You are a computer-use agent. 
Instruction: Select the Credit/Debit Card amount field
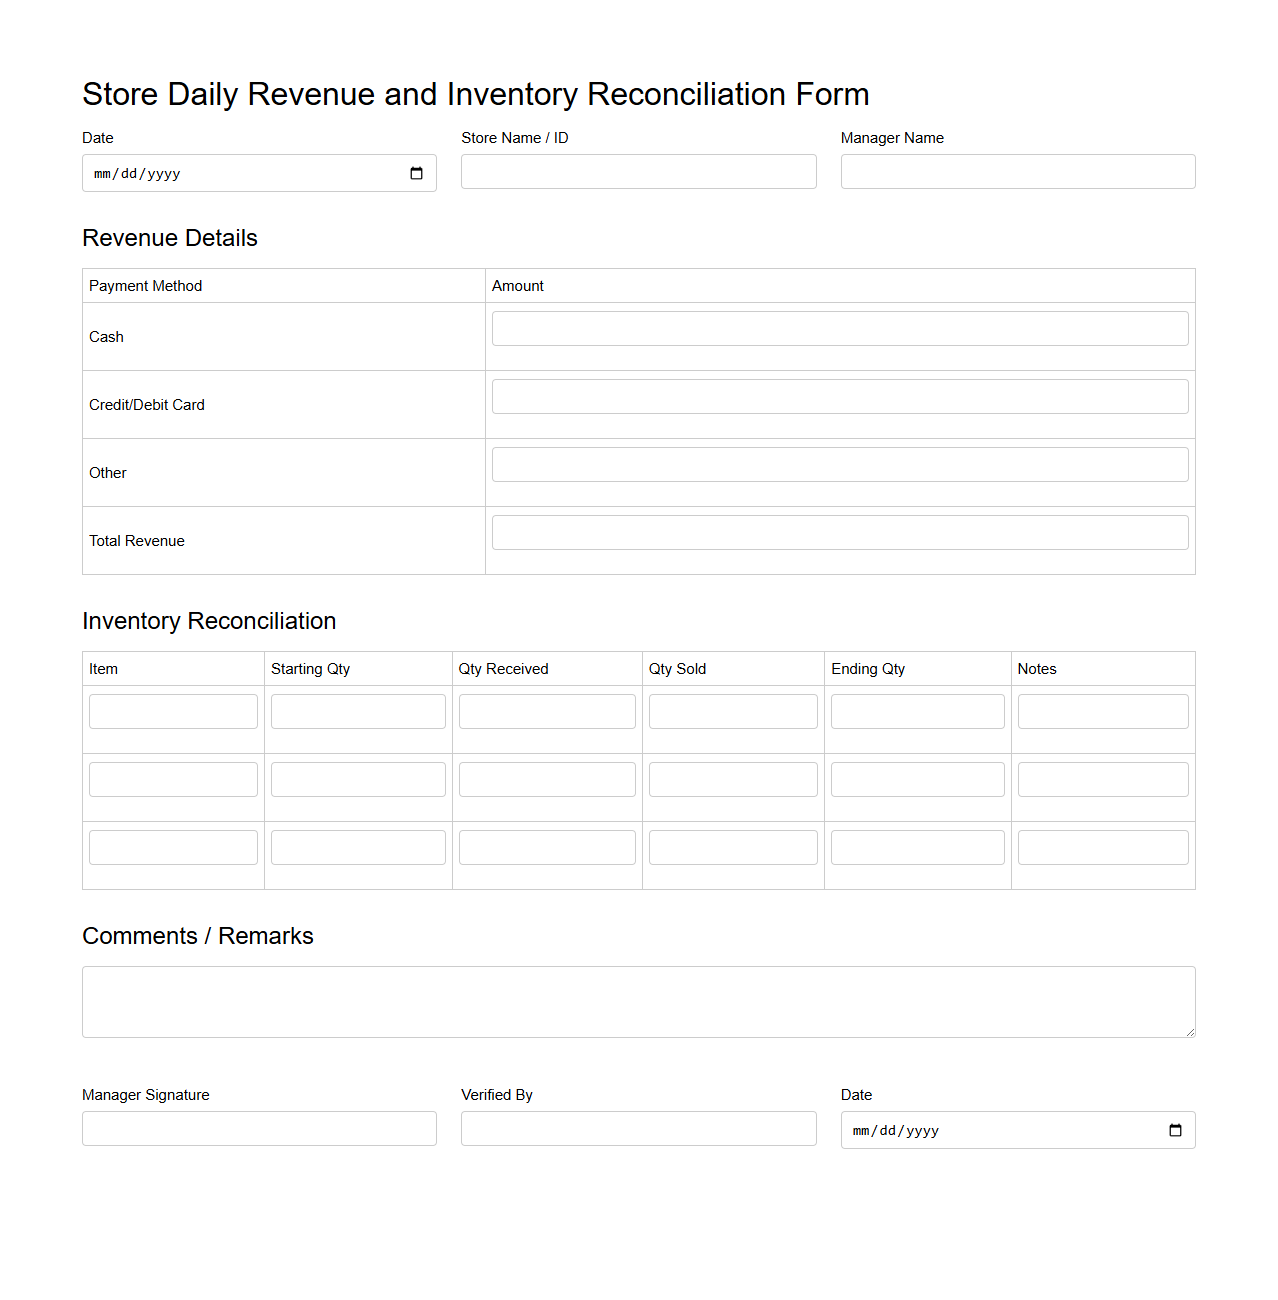(x=840, y=396)
